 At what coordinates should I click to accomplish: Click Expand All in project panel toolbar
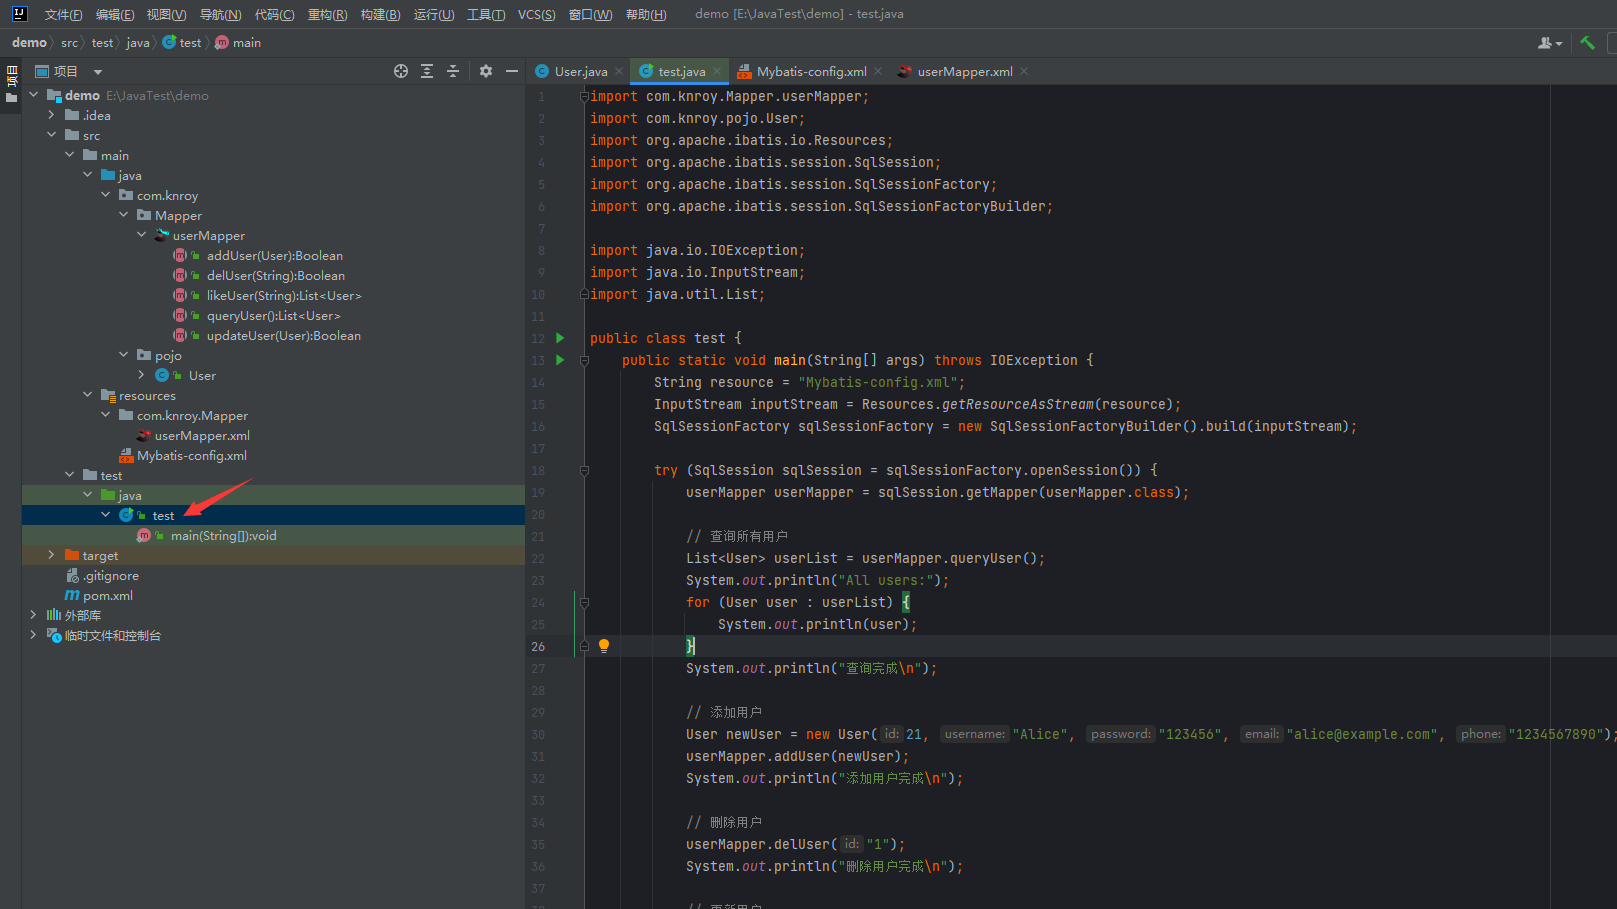pyautogui.click(x=427, y=71)
